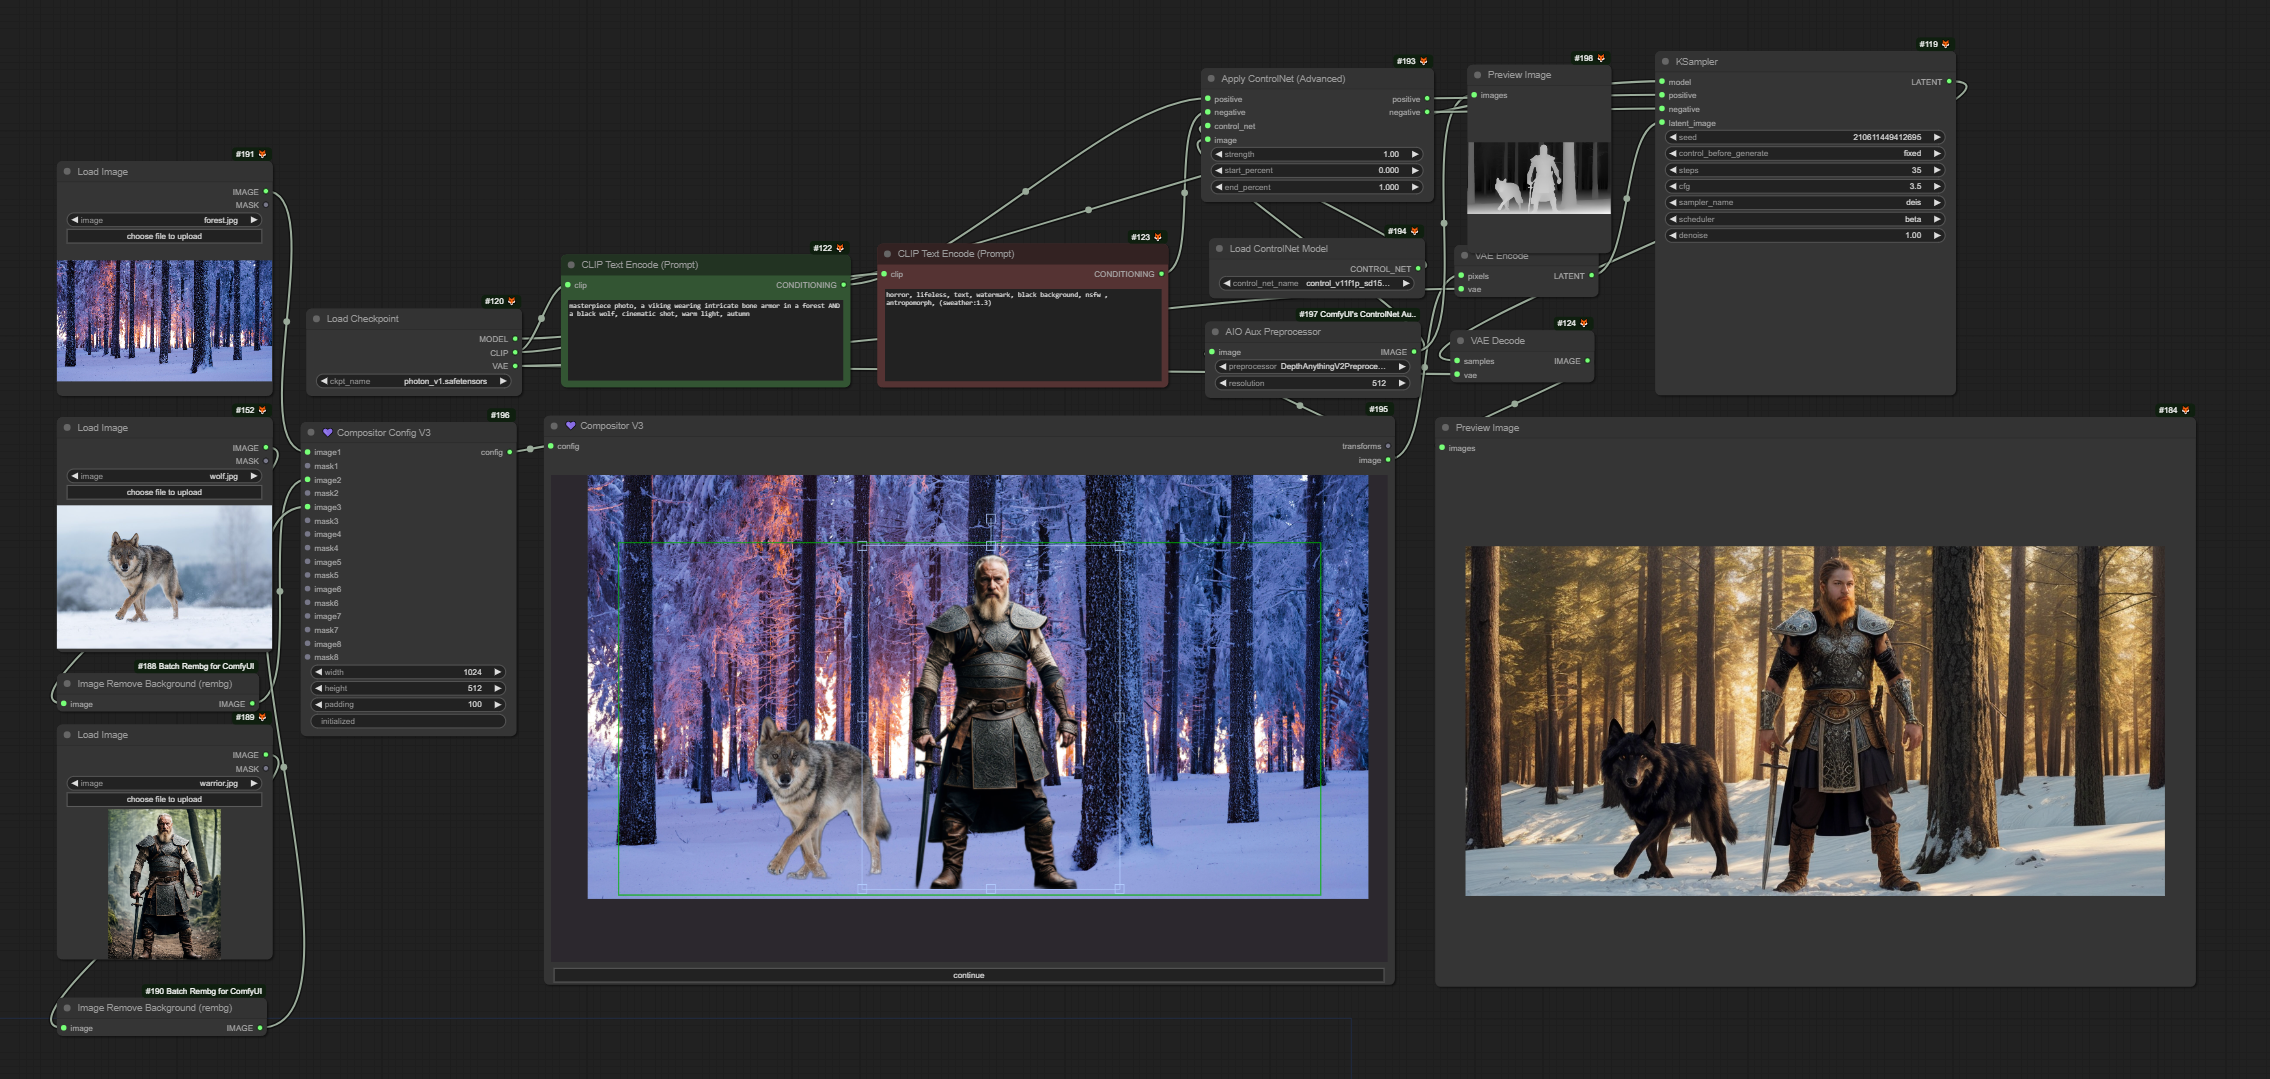The image size is (2270, 1079).
Task: Toggle collapse dot on Compositor V3 node
Action: (x=554, y=426)
